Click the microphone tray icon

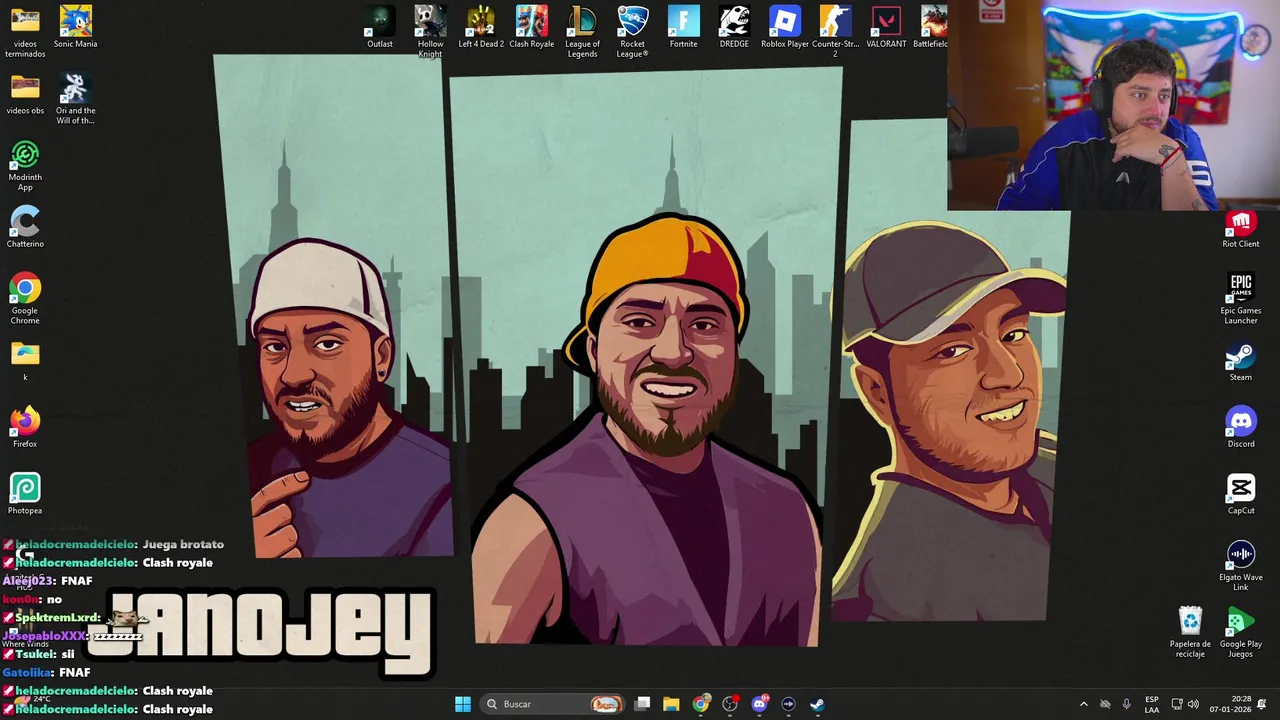[x=1127, y=704]
